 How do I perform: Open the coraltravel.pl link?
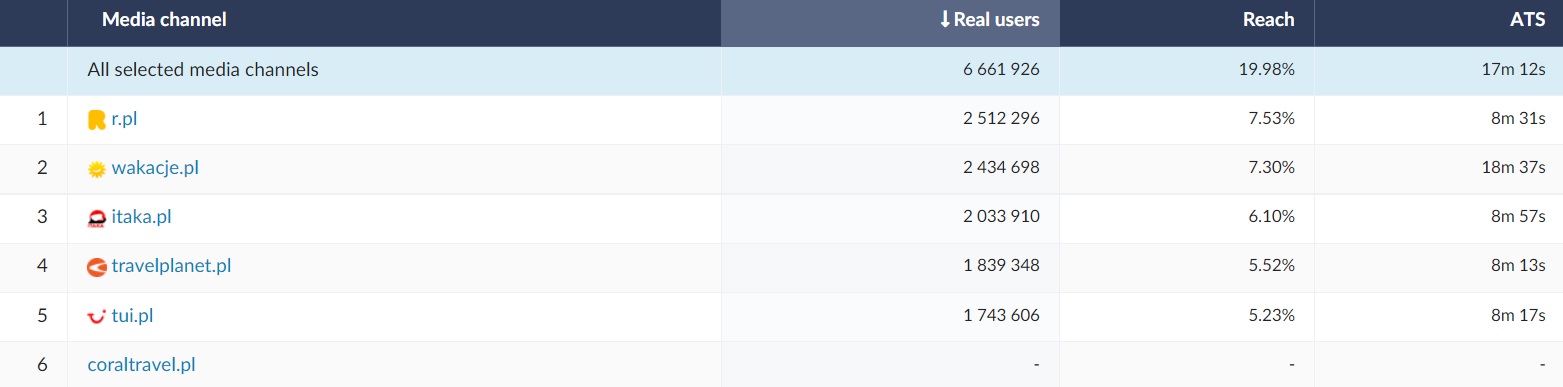coord(141,365)
